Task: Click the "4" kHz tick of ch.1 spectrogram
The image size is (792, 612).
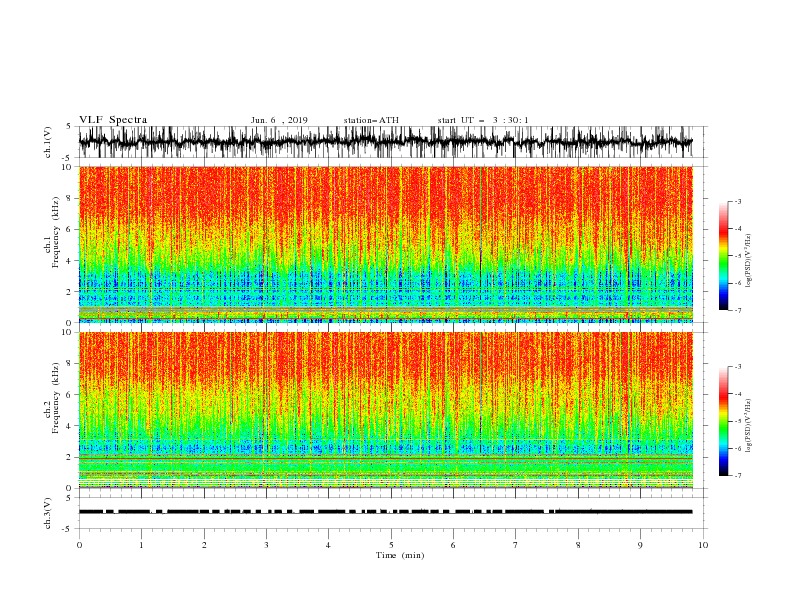Action: [x=69, y=261]
